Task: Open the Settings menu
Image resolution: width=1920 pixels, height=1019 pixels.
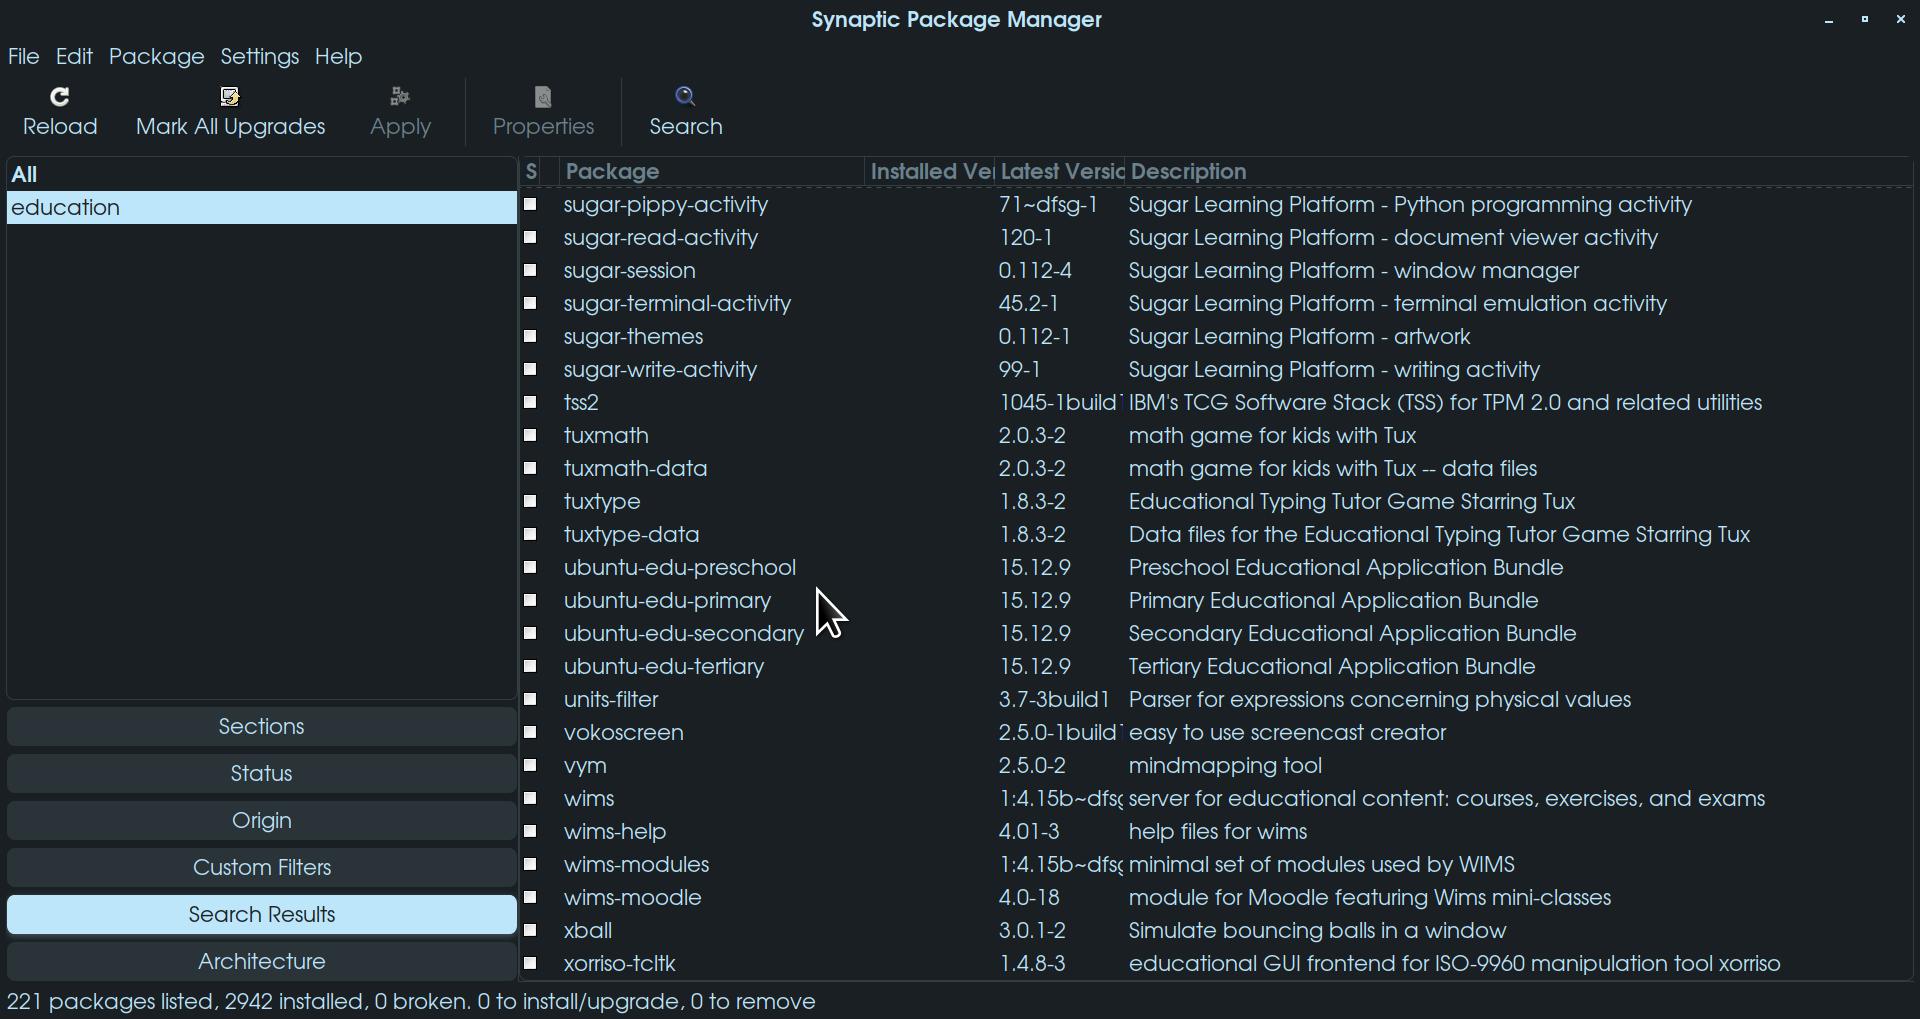Action: click(x=259, y=57)
